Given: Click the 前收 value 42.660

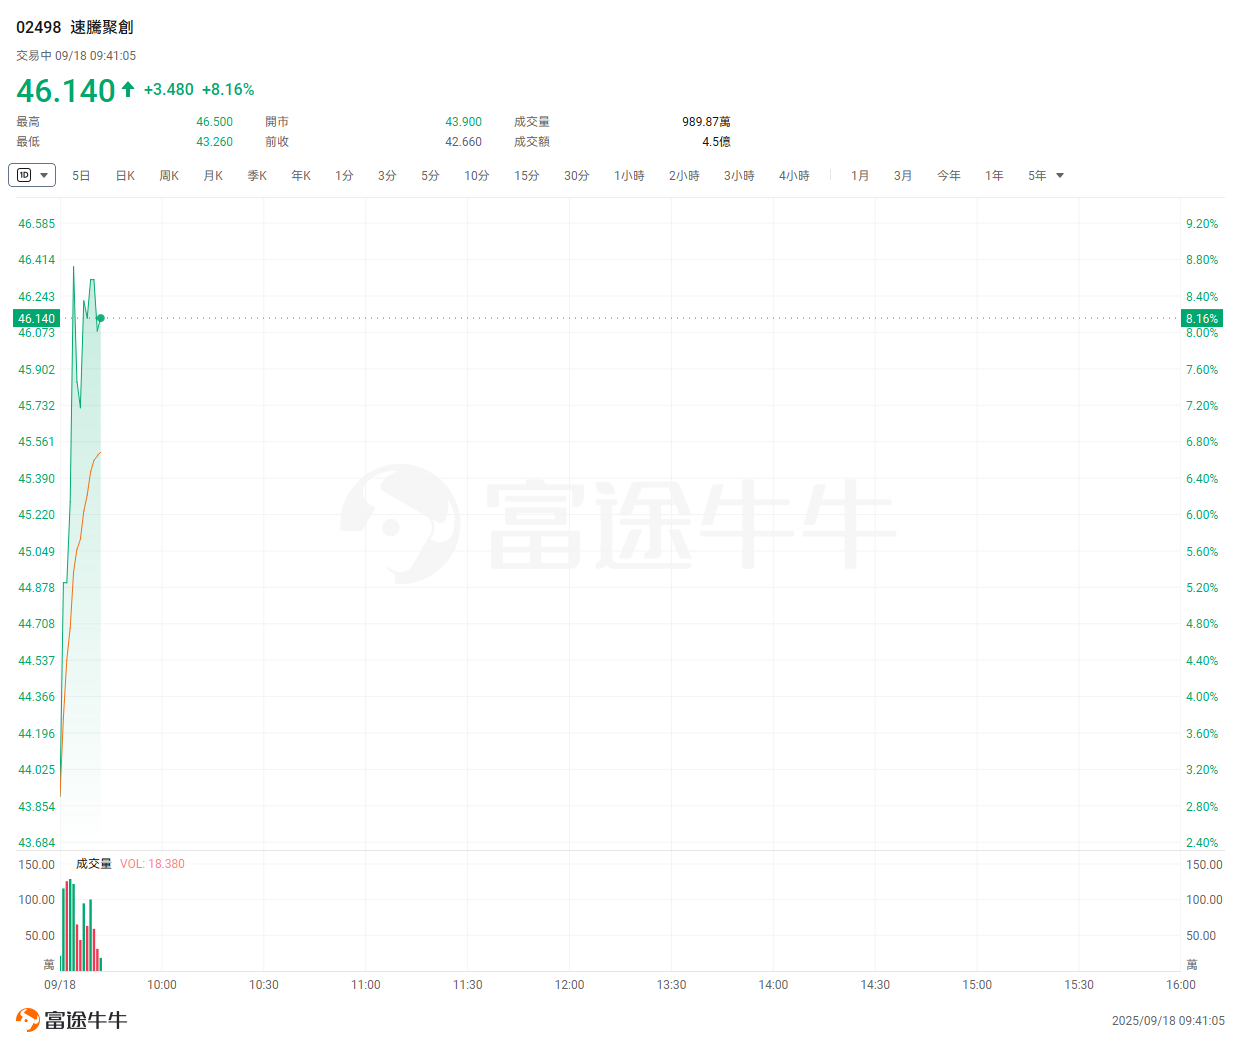Looking at the screenshot, I should point(463,142).
